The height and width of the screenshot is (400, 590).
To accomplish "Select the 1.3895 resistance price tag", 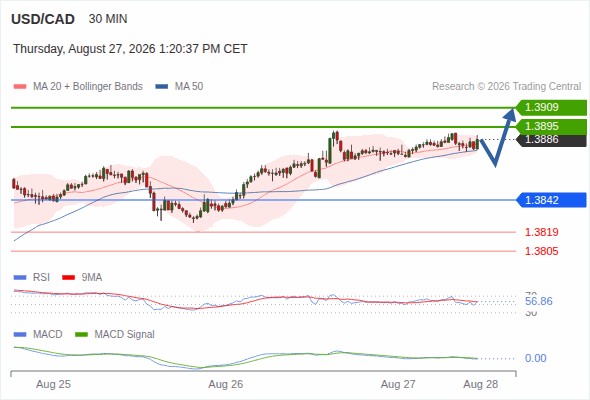I will coord(551,126).
